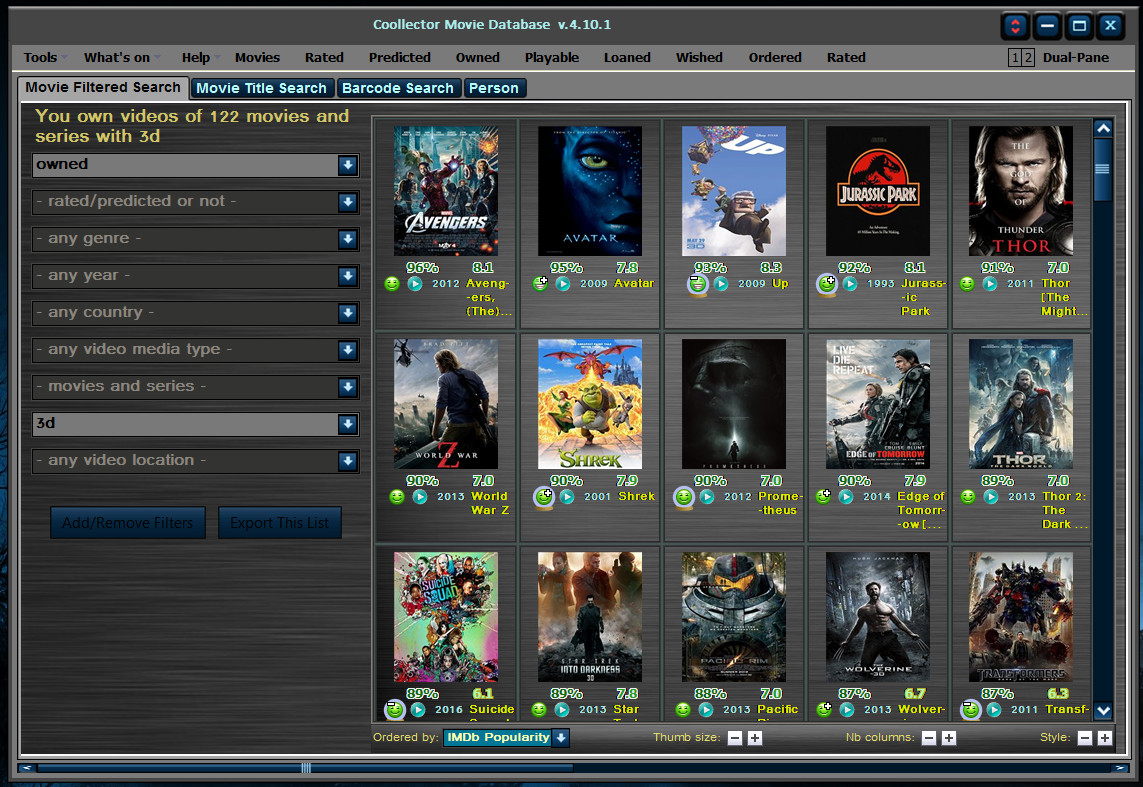The height and width of the screenshot is (787, 1143).
Task: Select the Movie Filtered Search tab
Action: click(x=103, y=87)
